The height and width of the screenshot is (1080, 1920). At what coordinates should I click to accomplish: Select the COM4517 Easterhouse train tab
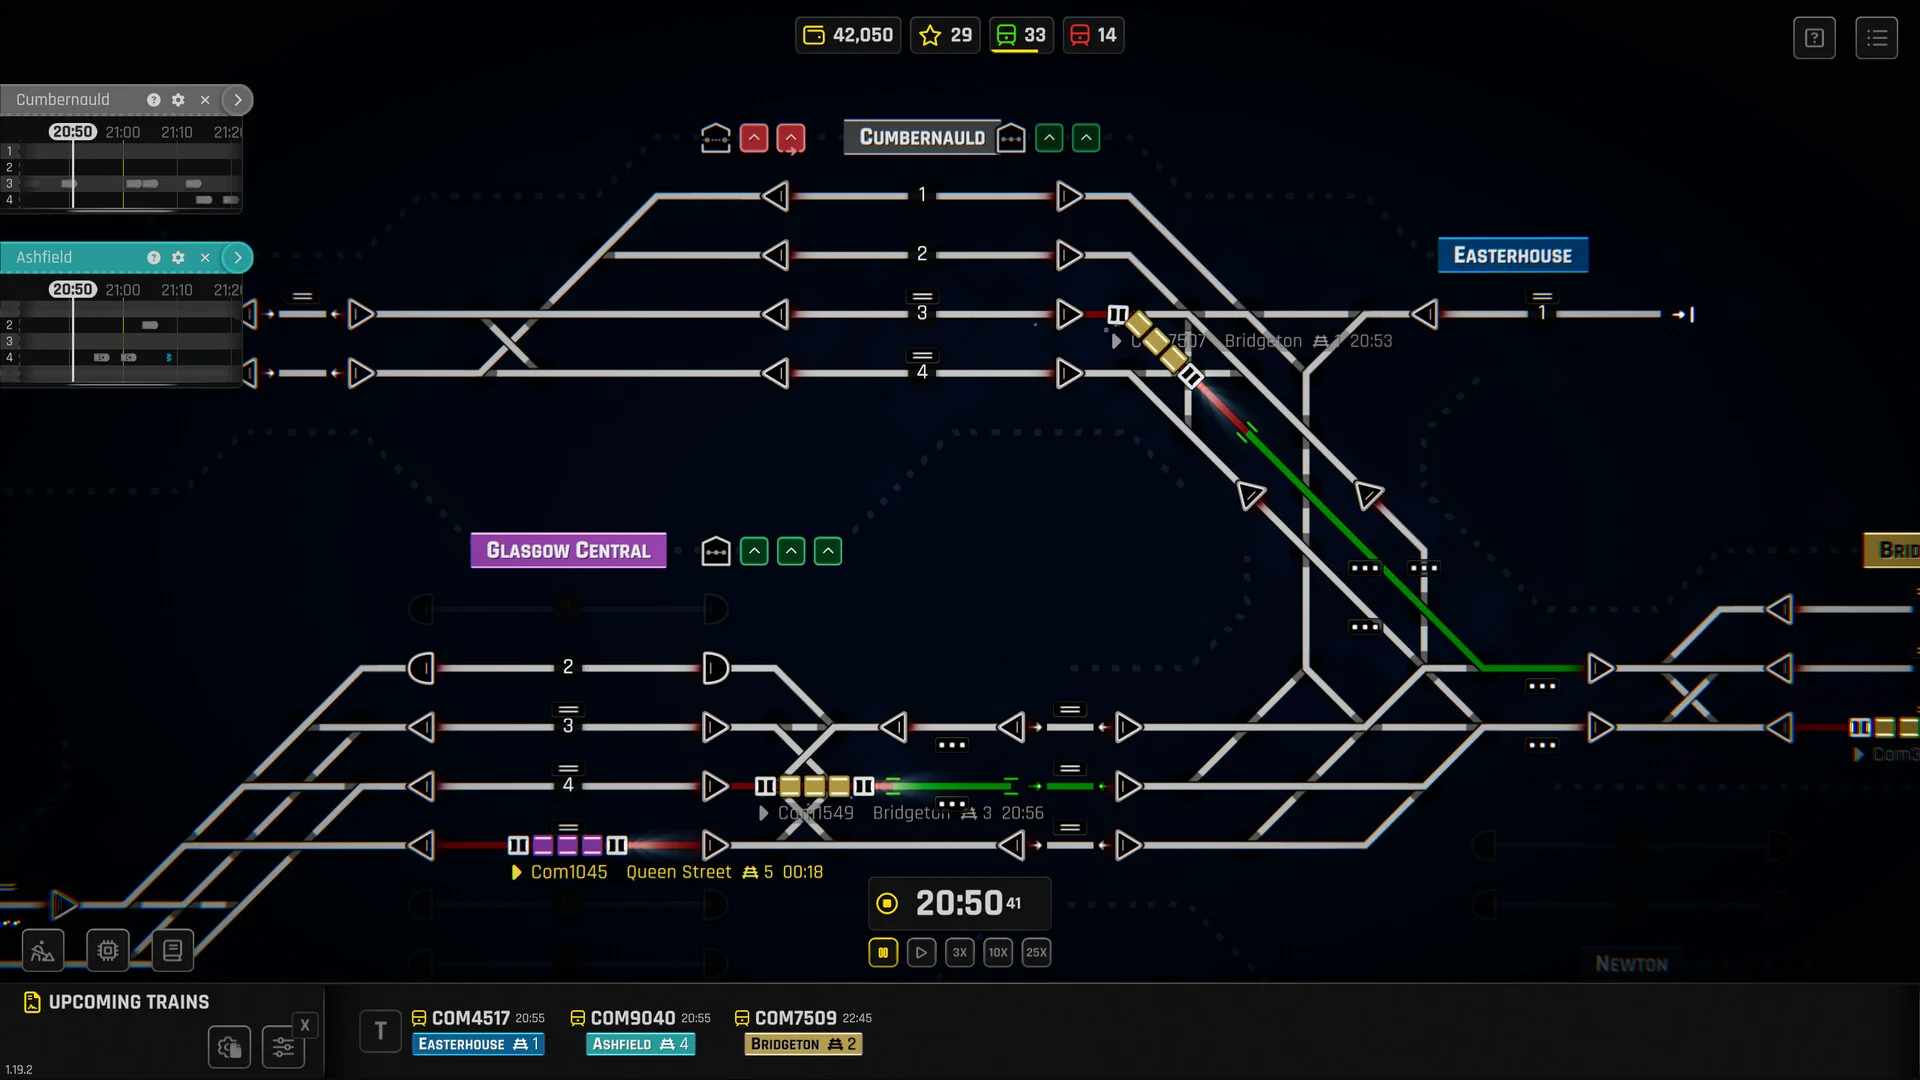[x=478, y=1030]
